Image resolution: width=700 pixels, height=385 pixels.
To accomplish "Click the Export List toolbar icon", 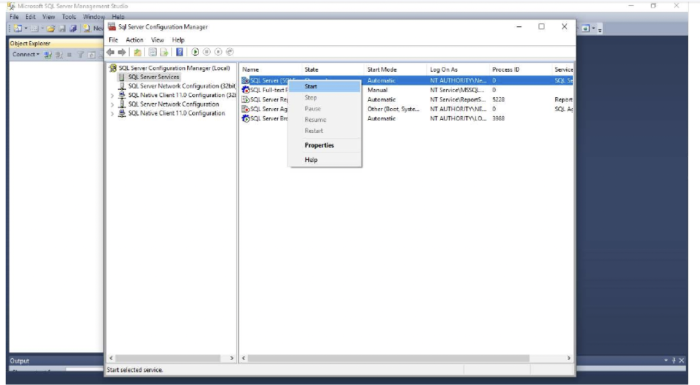I will [164, 52].
